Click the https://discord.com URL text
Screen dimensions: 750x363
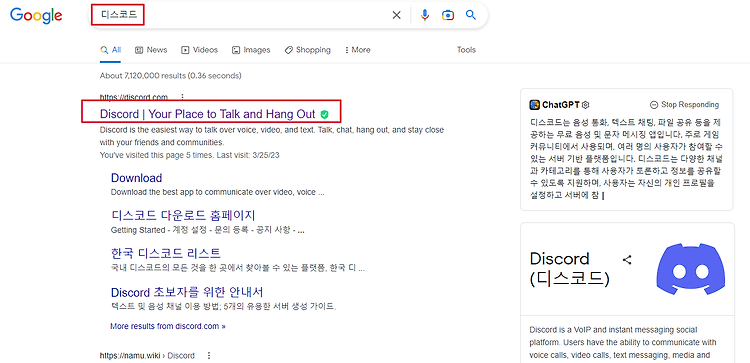pos(134,97)
